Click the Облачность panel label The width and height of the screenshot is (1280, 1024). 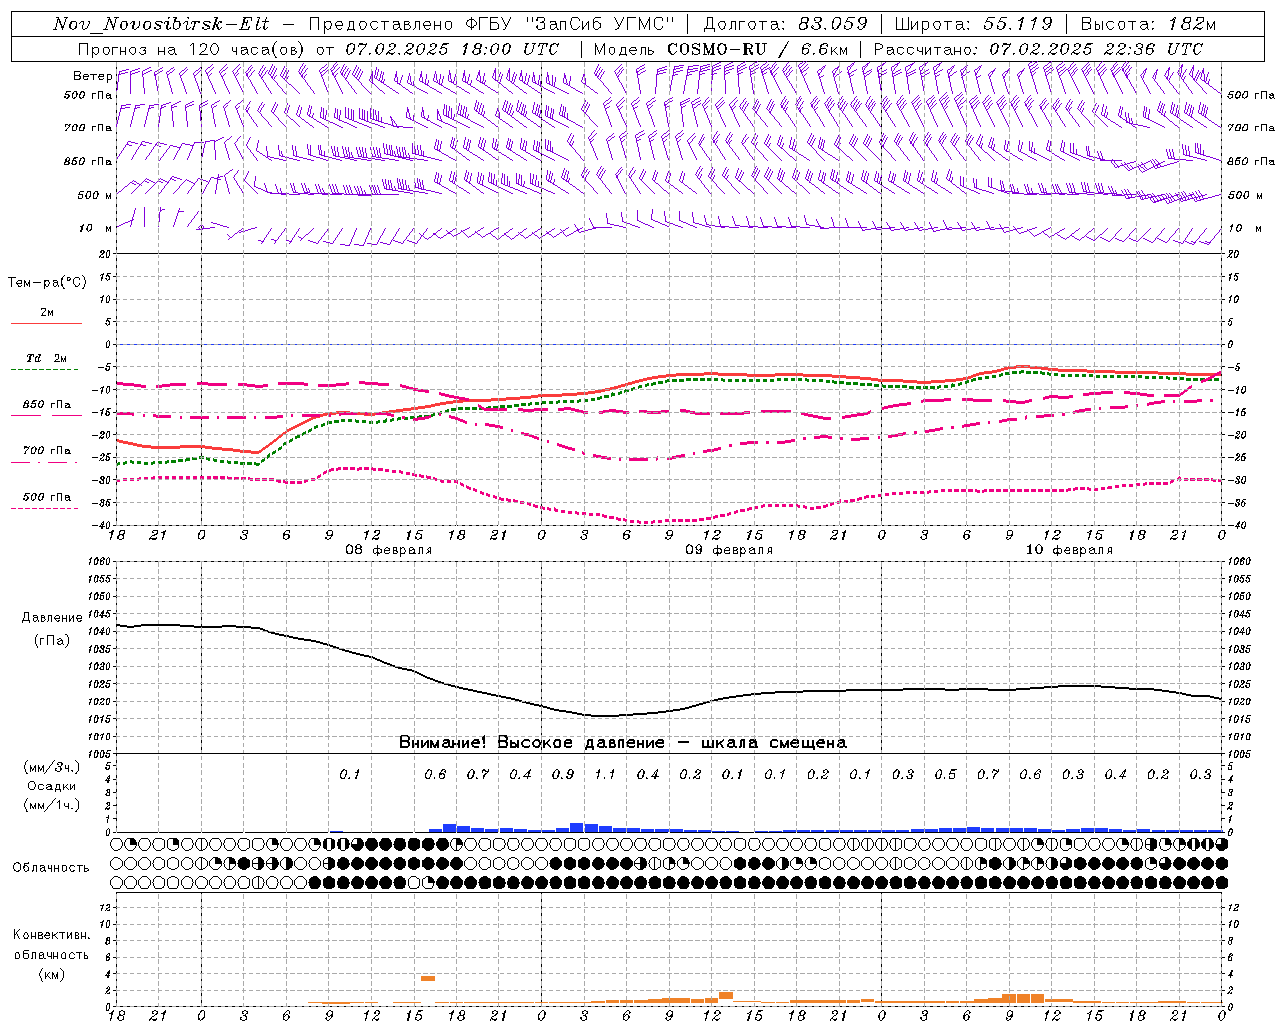(51, 867)
